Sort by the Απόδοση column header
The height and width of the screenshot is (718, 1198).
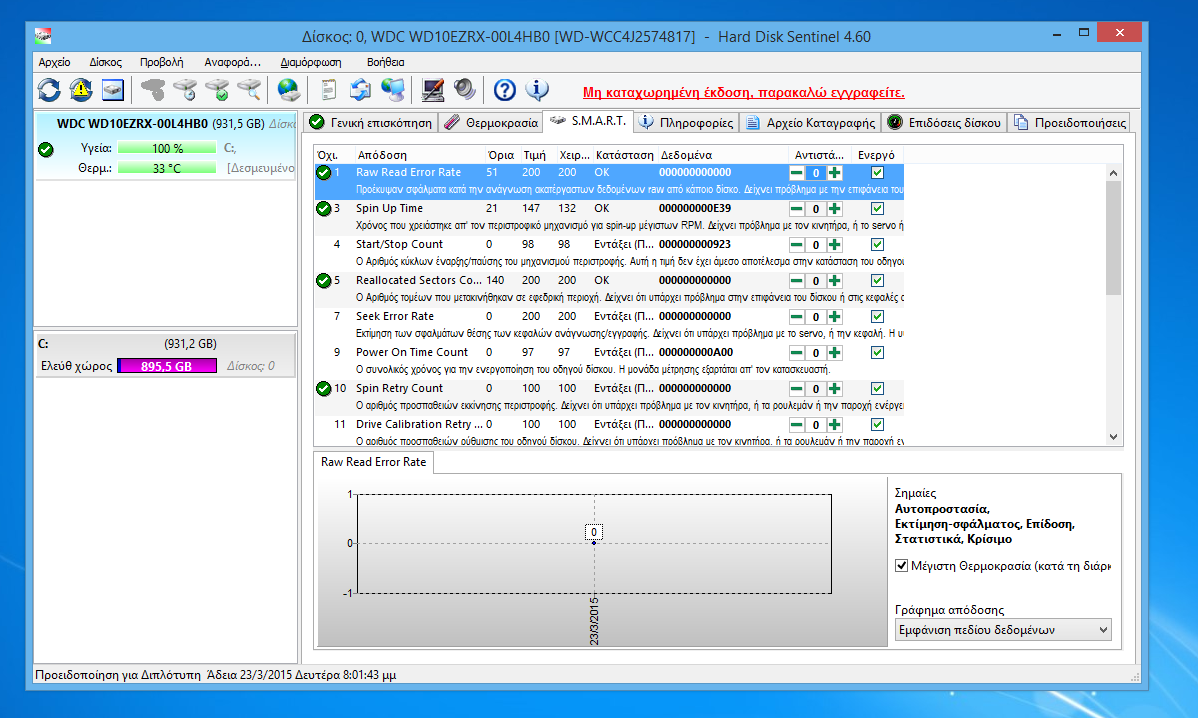coord(419,155)
